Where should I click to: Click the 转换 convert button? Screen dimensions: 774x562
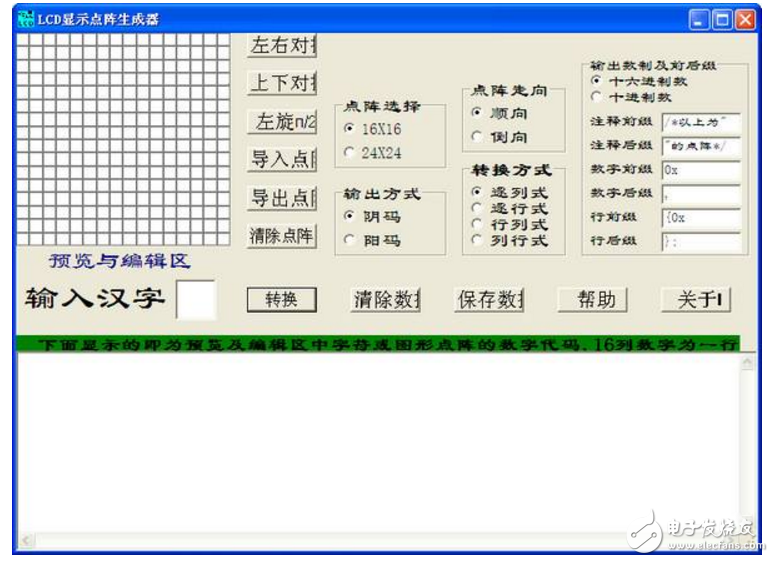pos(282,300)
